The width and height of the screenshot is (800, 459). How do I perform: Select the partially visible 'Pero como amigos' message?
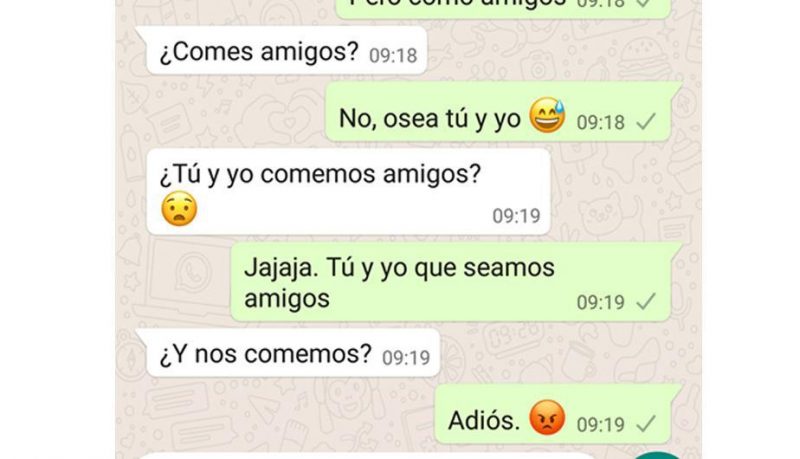click(503, 9)
